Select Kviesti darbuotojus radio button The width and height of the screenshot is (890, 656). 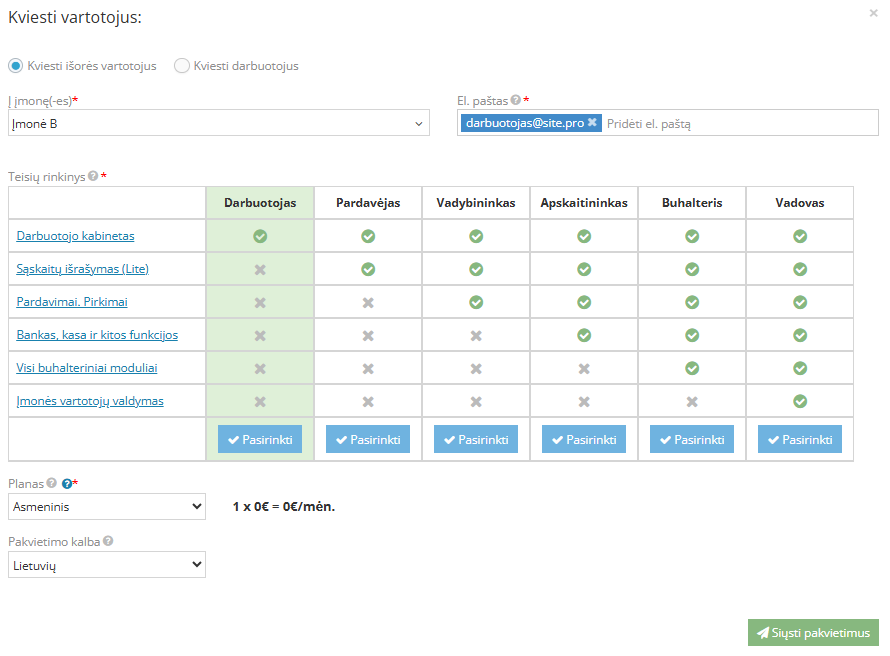coord(181,66)
